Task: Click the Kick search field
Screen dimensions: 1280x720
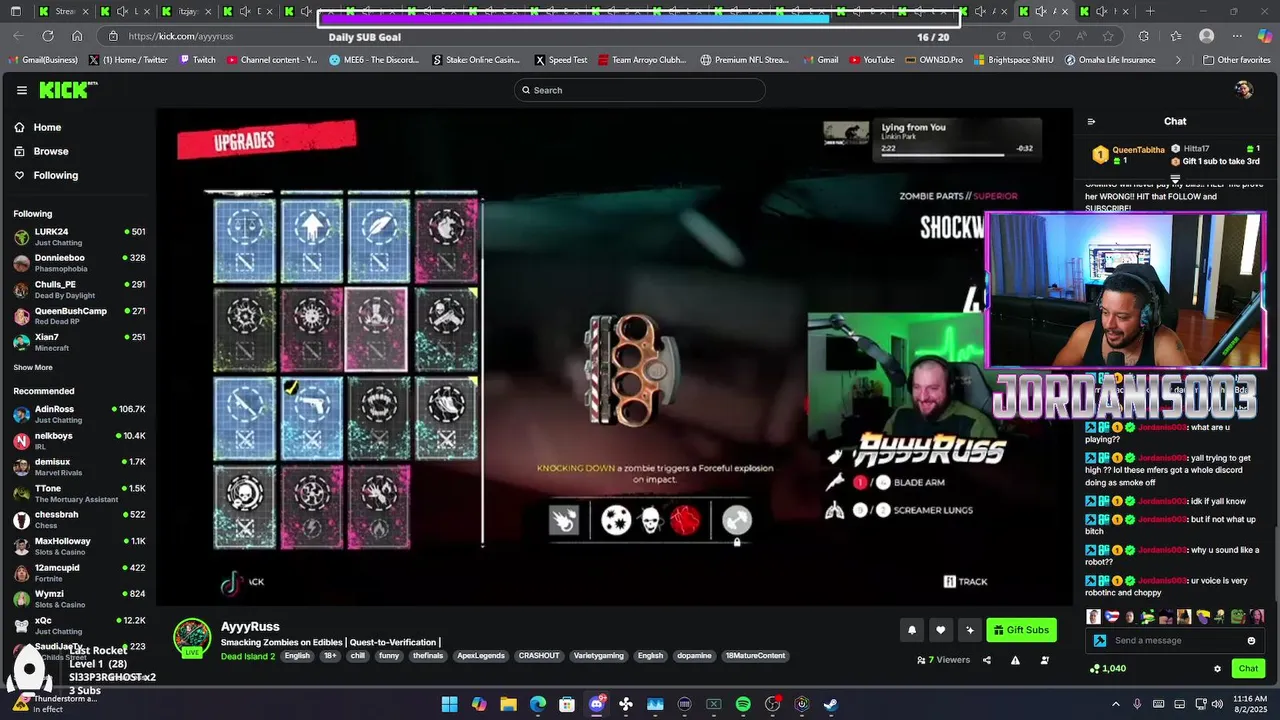Action: [640, 90]
